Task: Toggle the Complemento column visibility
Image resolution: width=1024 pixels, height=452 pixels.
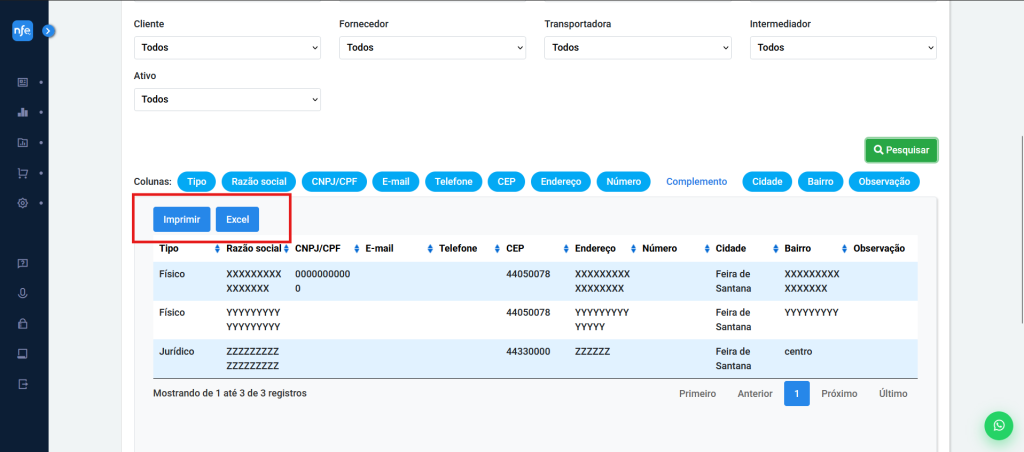Action: click(696, 182)
